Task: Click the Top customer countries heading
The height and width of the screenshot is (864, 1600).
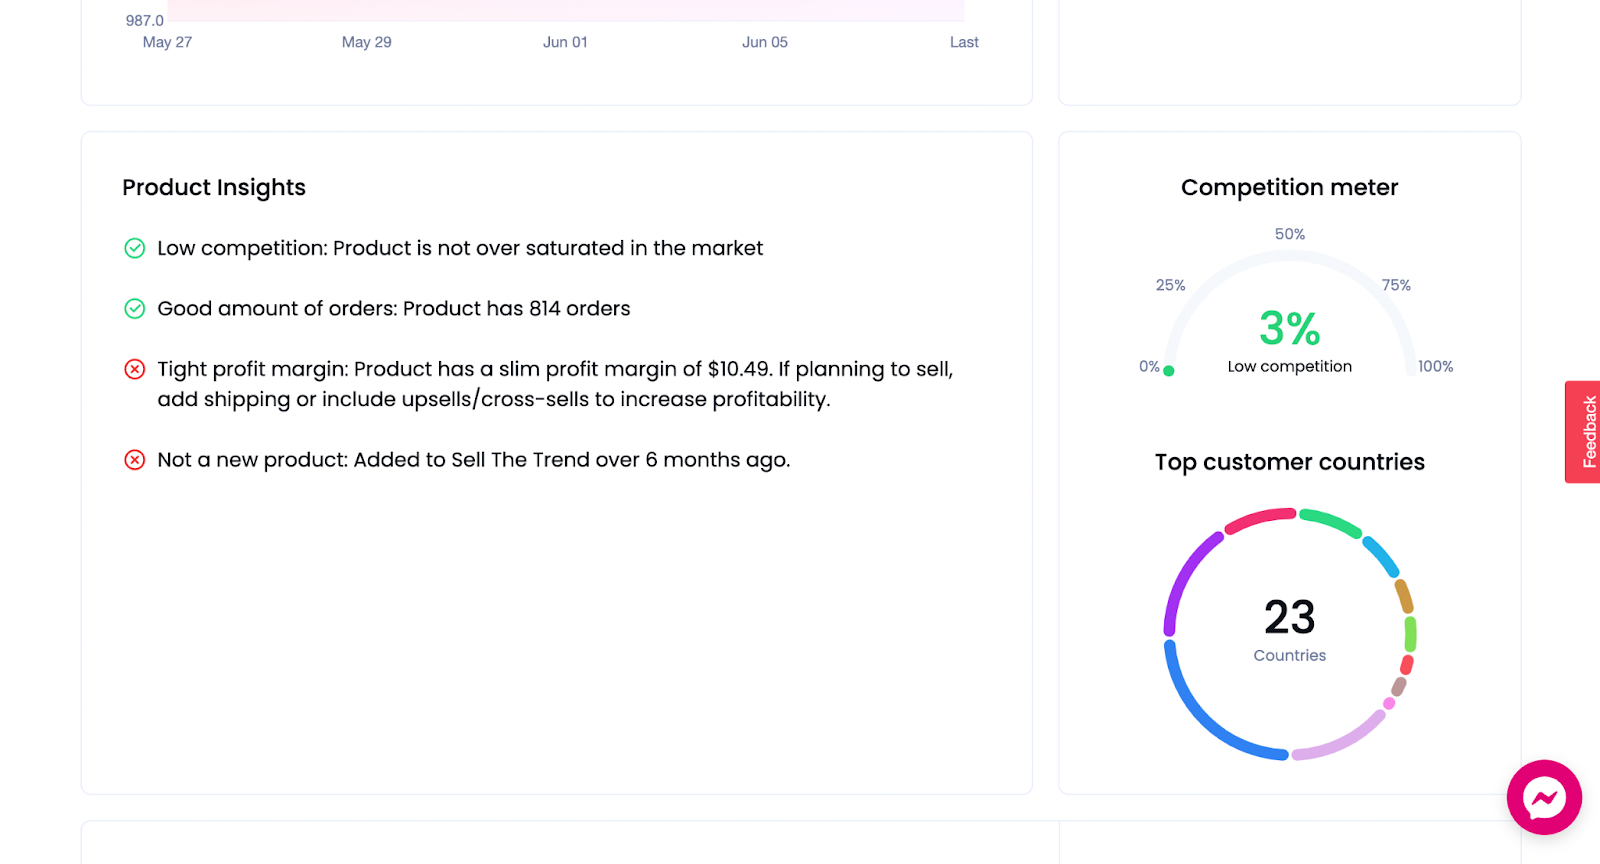Action: tap(1290, 462)
